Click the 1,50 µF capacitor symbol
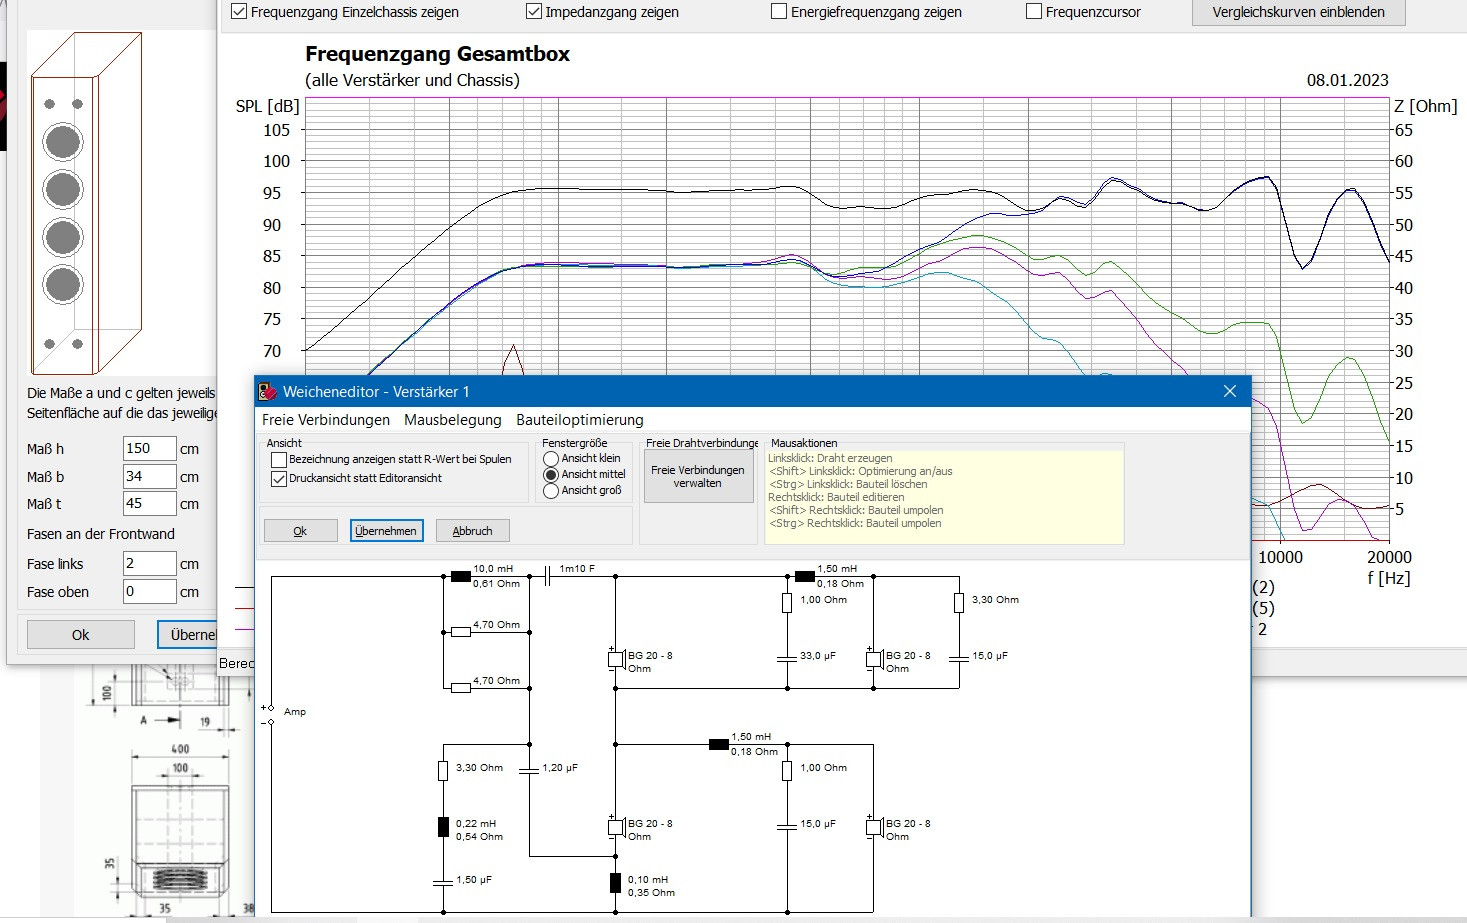 [443, 881]
